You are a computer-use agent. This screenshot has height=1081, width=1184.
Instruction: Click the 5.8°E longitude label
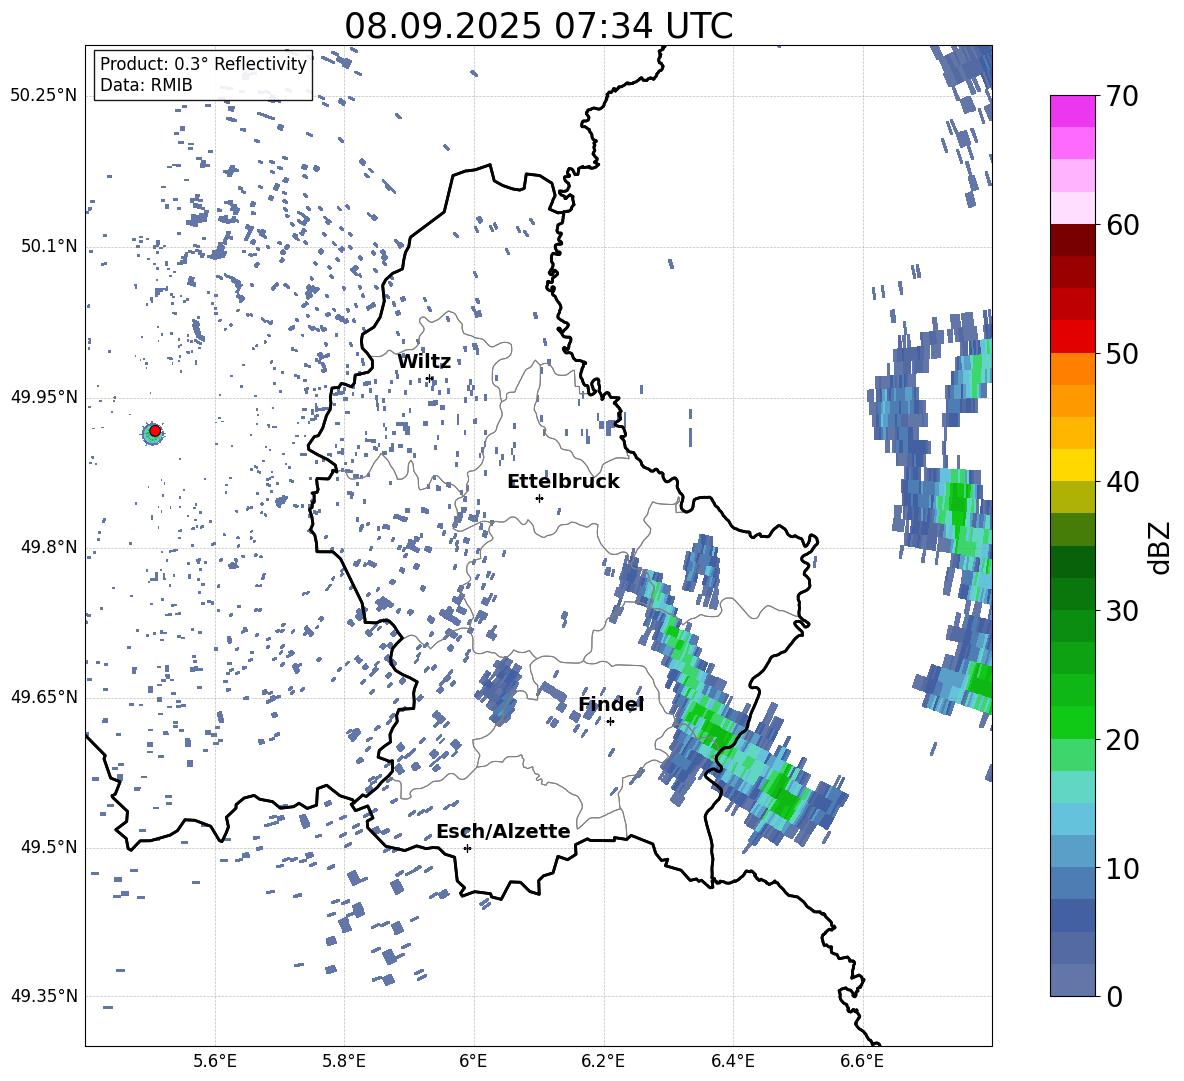point(344,1062)
